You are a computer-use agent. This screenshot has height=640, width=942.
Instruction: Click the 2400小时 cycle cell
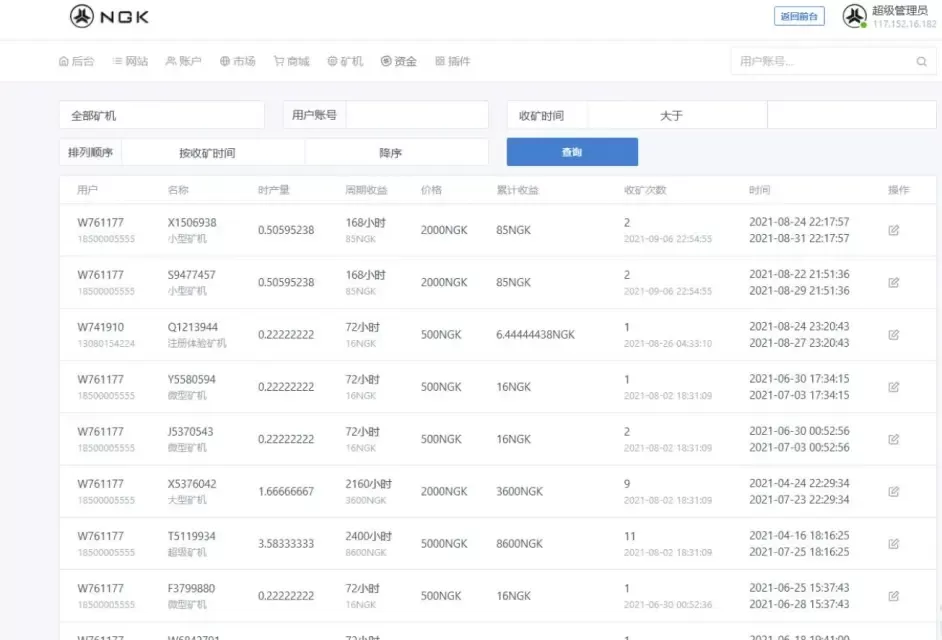pyautogui.click(x=368, y=536)
